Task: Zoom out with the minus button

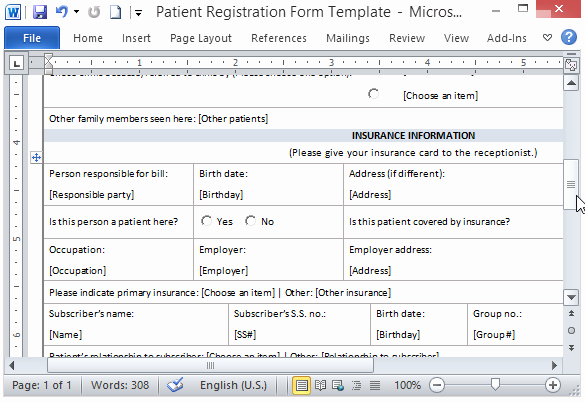Action: click(x=437, y=385)
